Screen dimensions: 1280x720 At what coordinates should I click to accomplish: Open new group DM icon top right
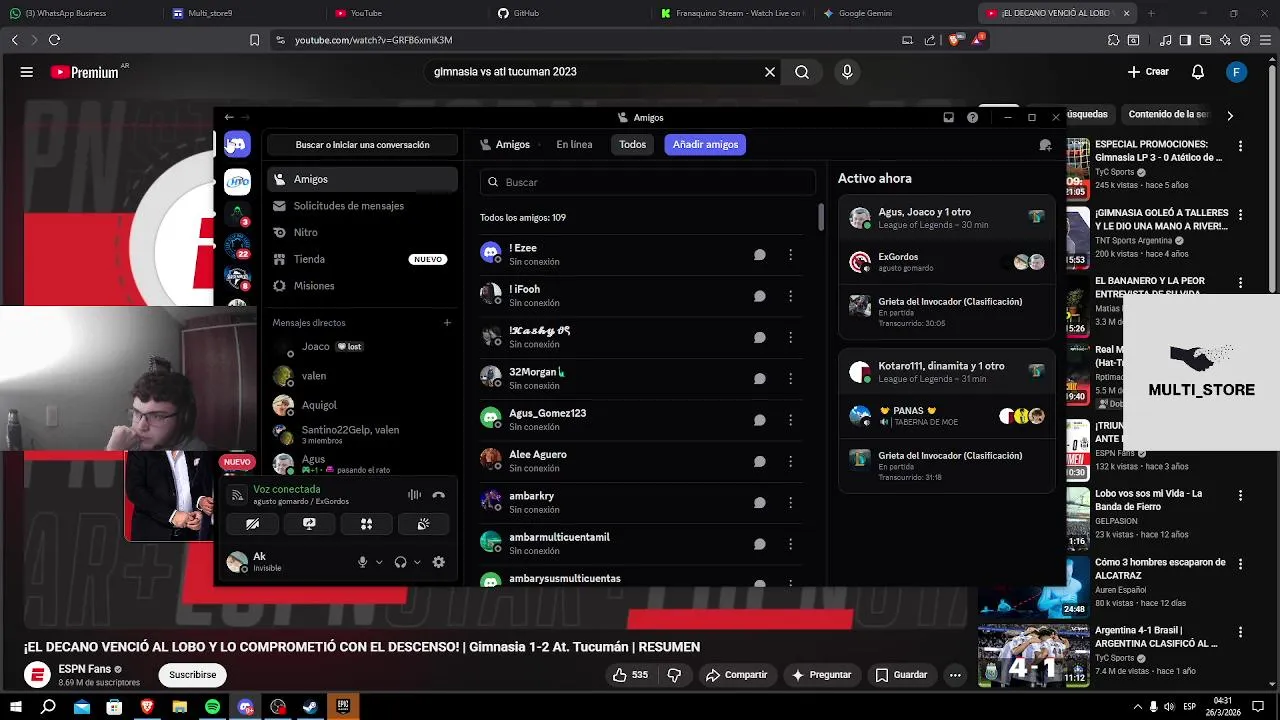coord(1045,145)
